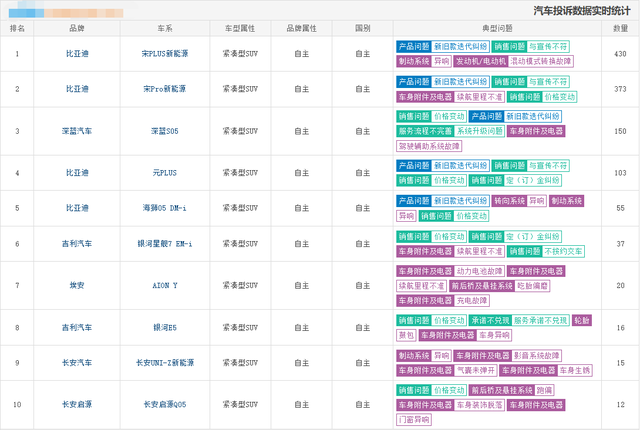The height and width of the screenshot is (430, 640).
Task: Click the 国别 column header
Action: [x=362, y=28]
